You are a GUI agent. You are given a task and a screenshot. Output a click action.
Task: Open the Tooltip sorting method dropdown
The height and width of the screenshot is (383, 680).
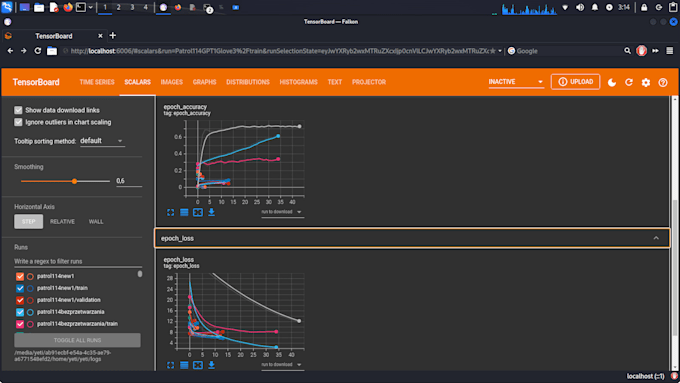coord(102,141)
